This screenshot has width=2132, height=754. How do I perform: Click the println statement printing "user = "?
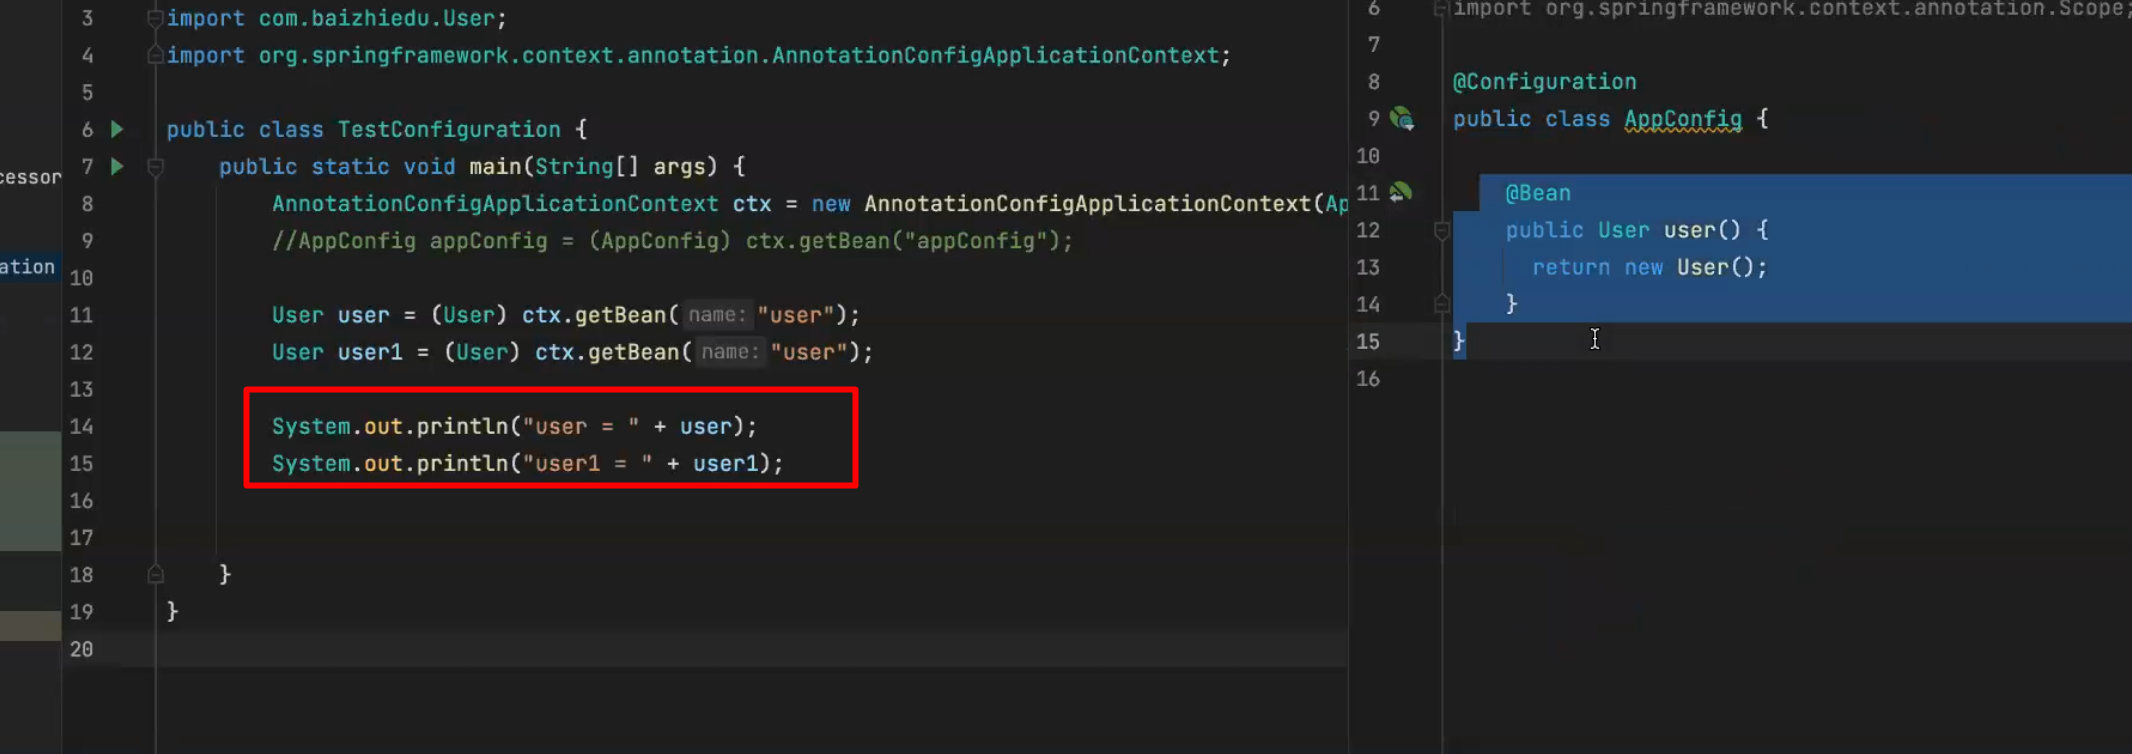515,427
